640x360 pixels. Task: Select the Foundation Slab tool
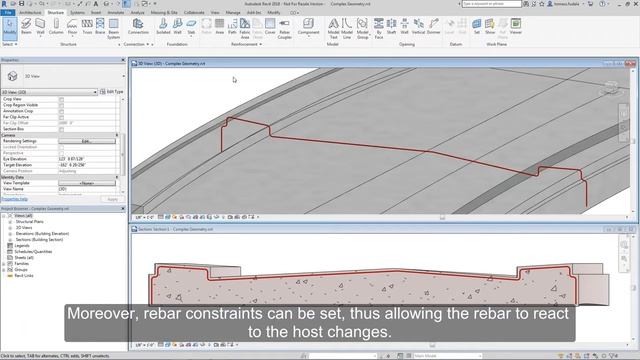[191, 27]
